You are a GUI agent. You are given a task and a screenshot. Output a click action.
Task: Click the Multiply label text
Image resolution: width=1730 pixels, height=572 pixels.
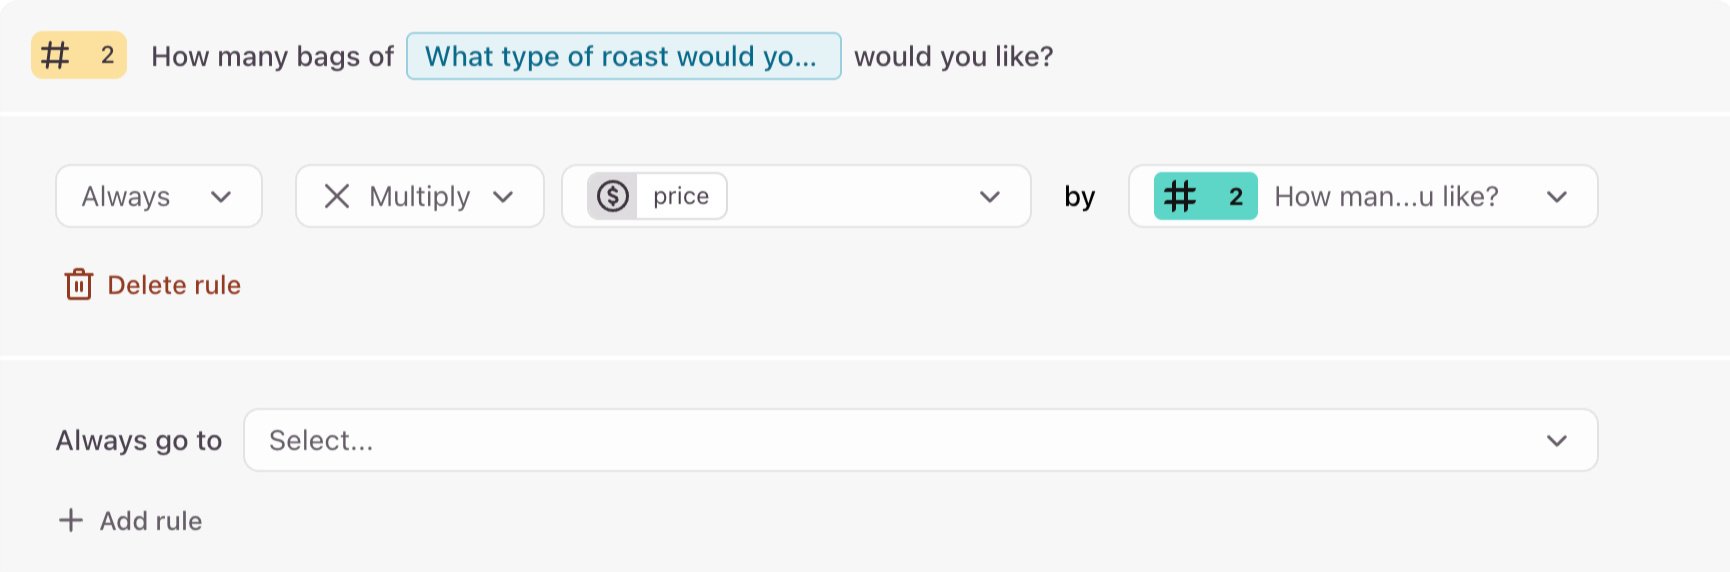click(x=419, y=196)
